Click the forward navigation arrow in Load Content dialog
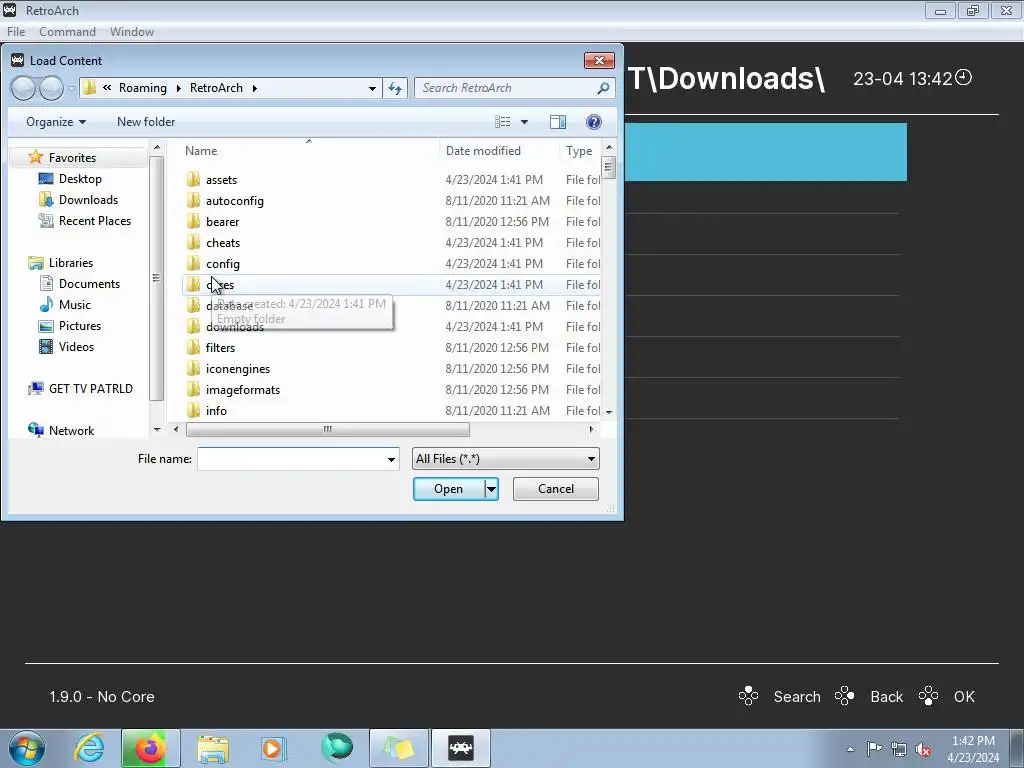The image size is (1024, 768). point(51,88)
